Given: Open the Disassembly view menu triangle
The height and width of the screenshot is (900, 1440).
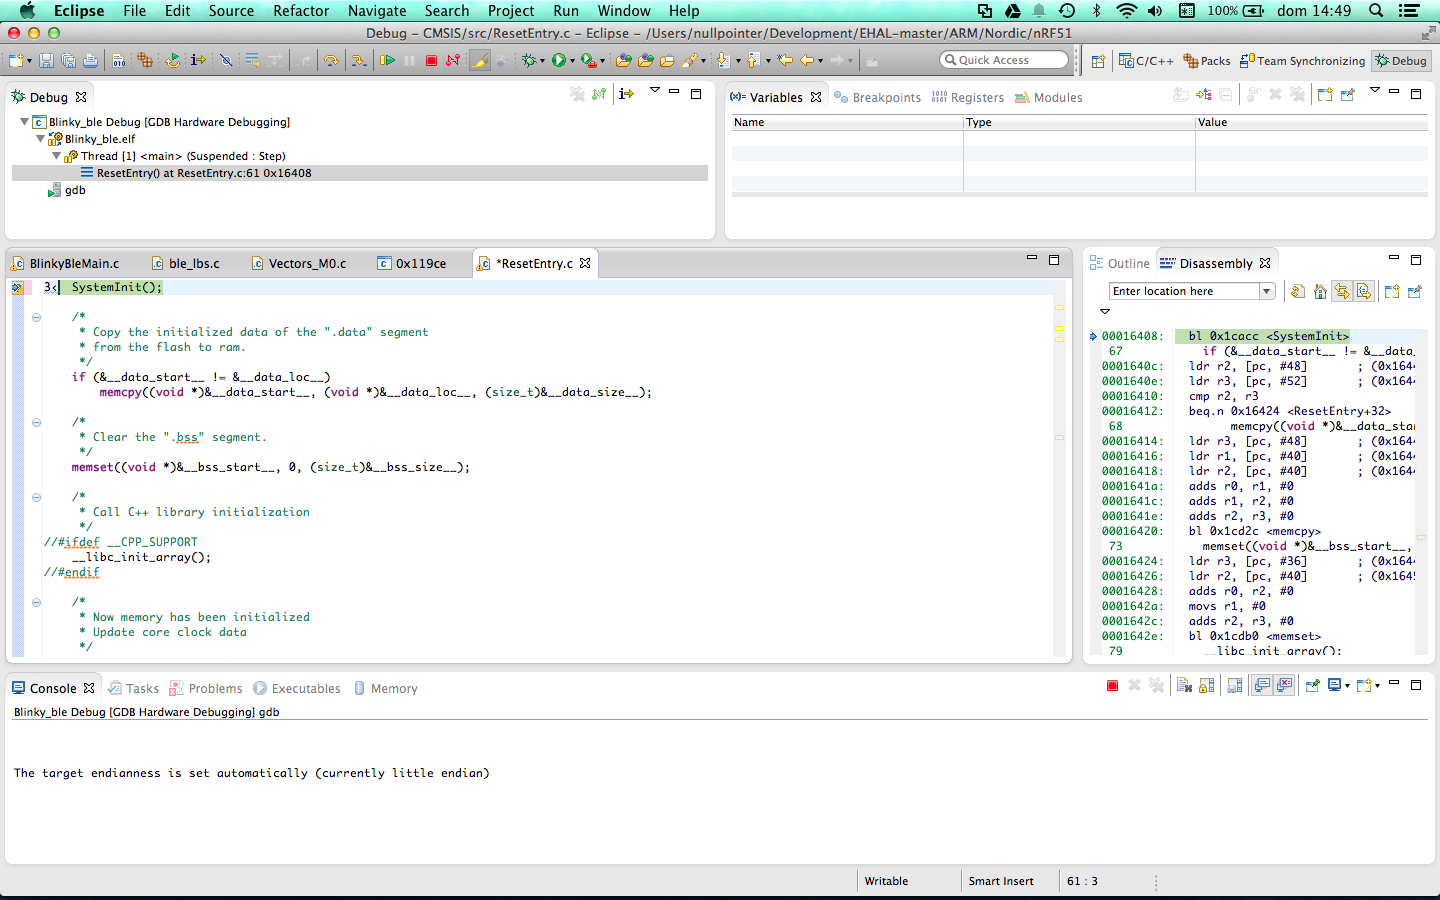Looking at the screenshot, I should point(1105,311).
